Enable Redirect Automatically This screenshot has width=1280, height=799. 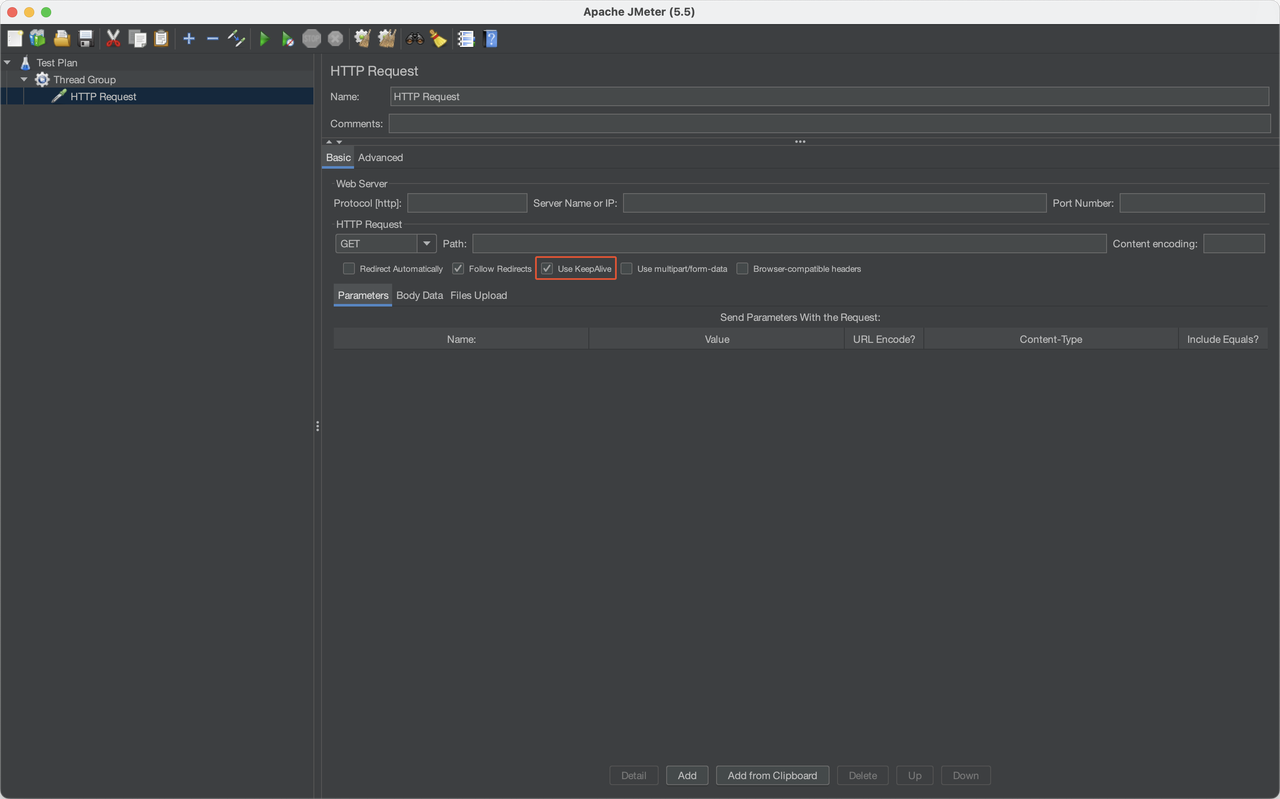348,268
